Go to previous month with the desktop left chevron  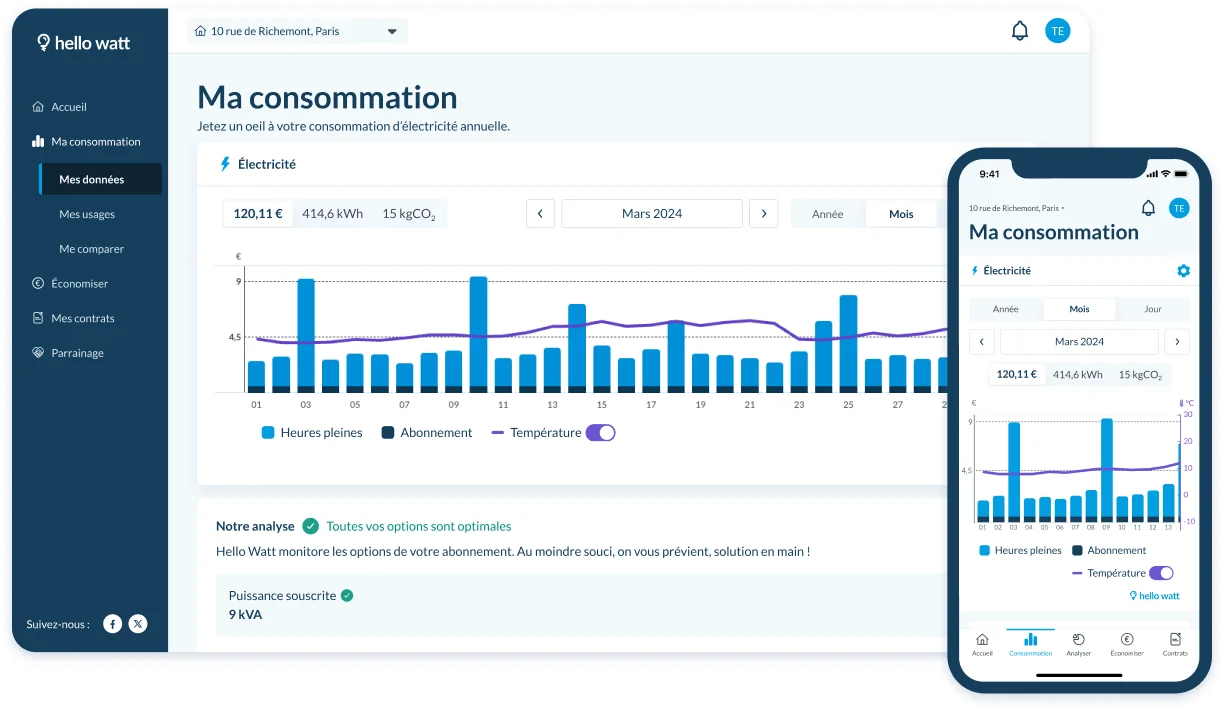click(x=540, y=214)
